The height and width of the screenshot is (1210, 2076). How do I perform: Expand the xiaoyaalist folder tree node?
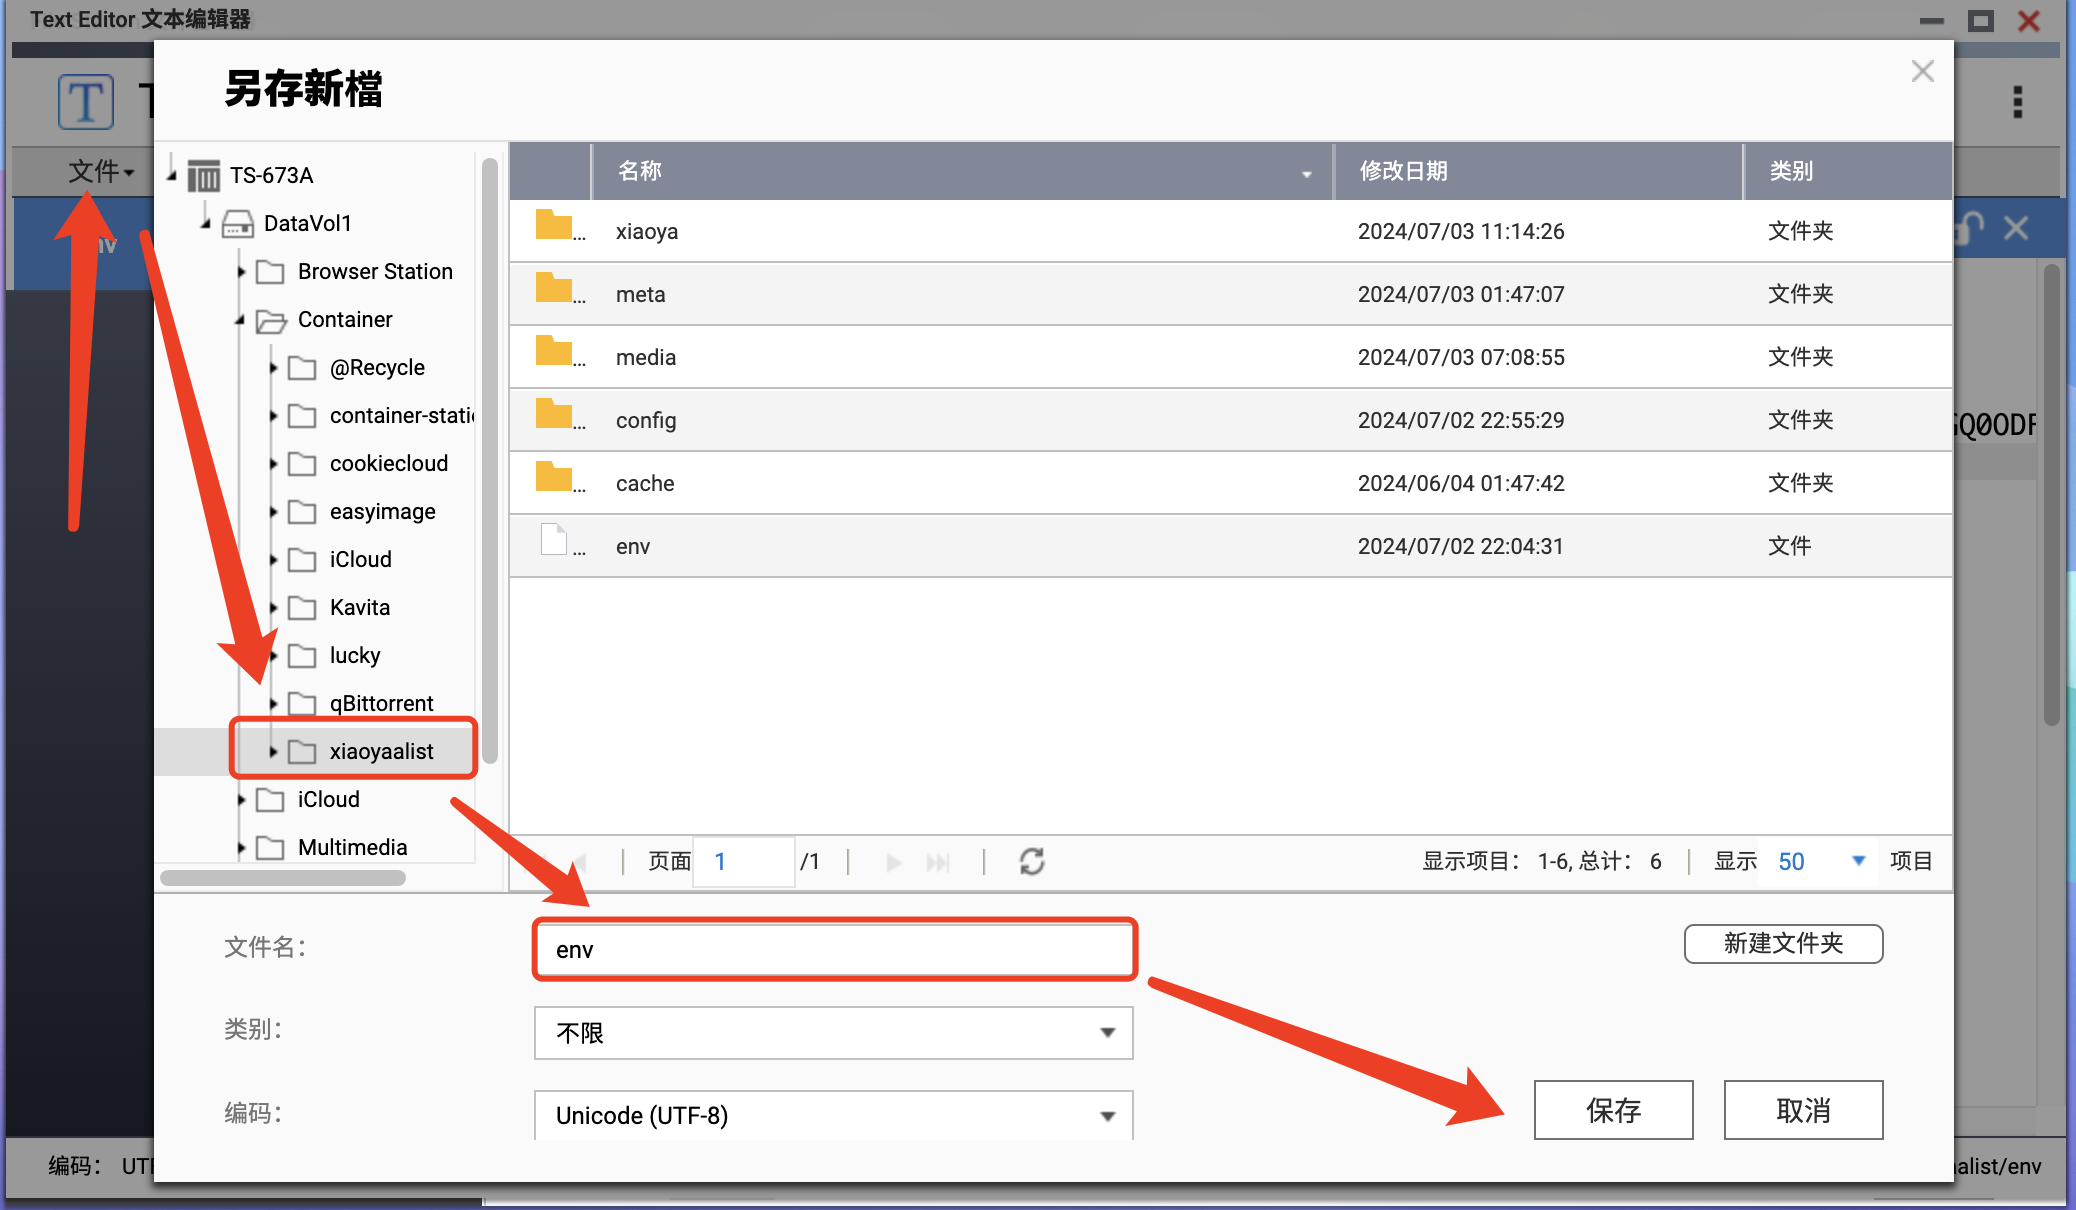click(x=273, y=752)
